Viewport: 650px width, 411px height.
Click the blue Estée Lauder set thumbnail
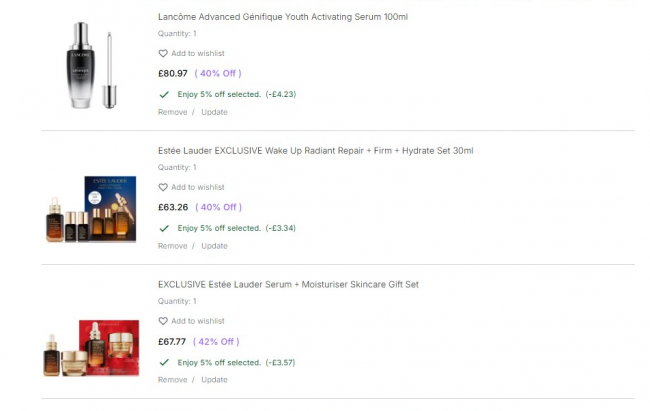point(88,210)
